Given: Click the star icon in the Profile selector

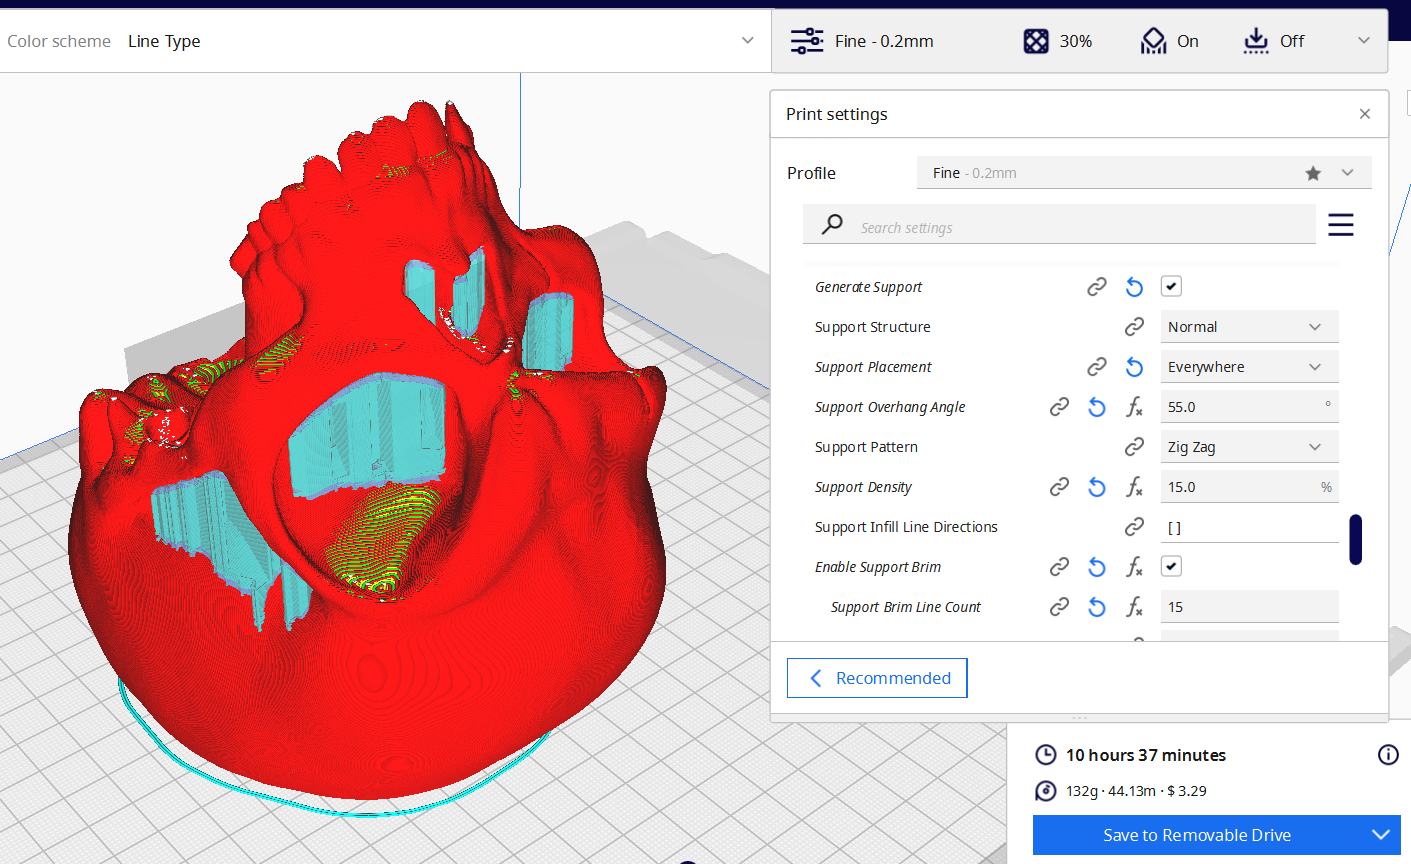Looking at the screenshot, I should click(1313, 173).
